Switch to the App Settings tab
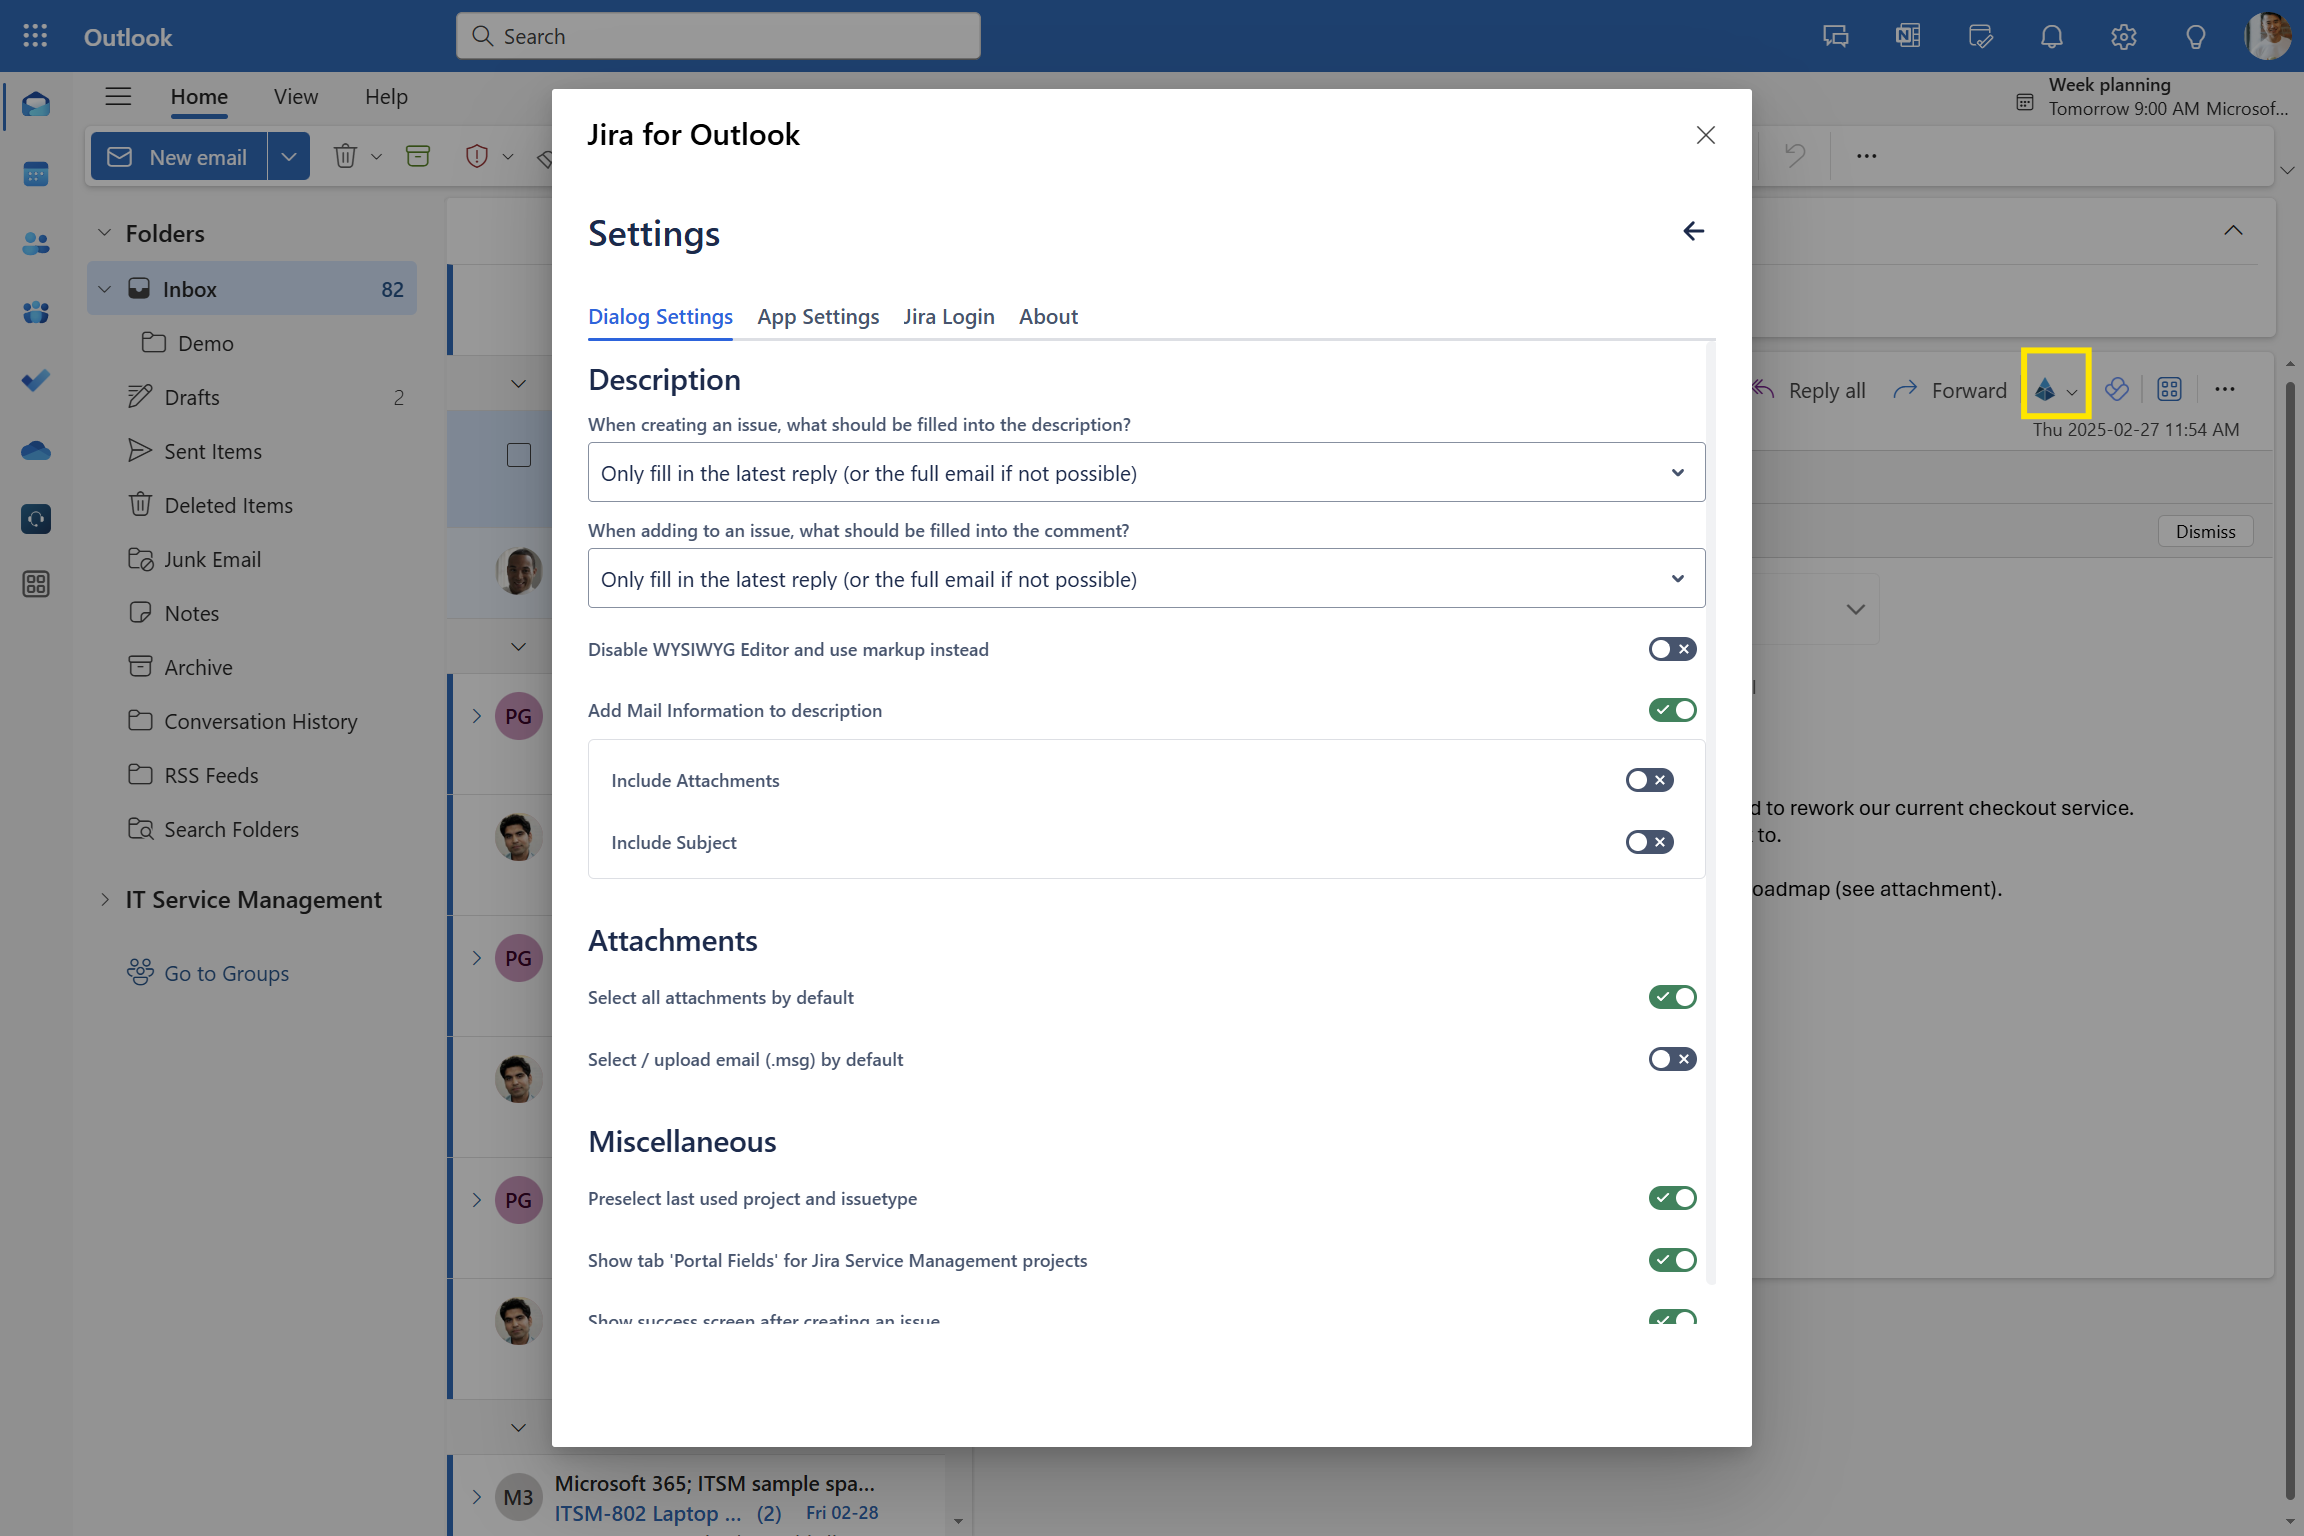The width and height of the screenshot is (2304, 1536). pos(817,317)
